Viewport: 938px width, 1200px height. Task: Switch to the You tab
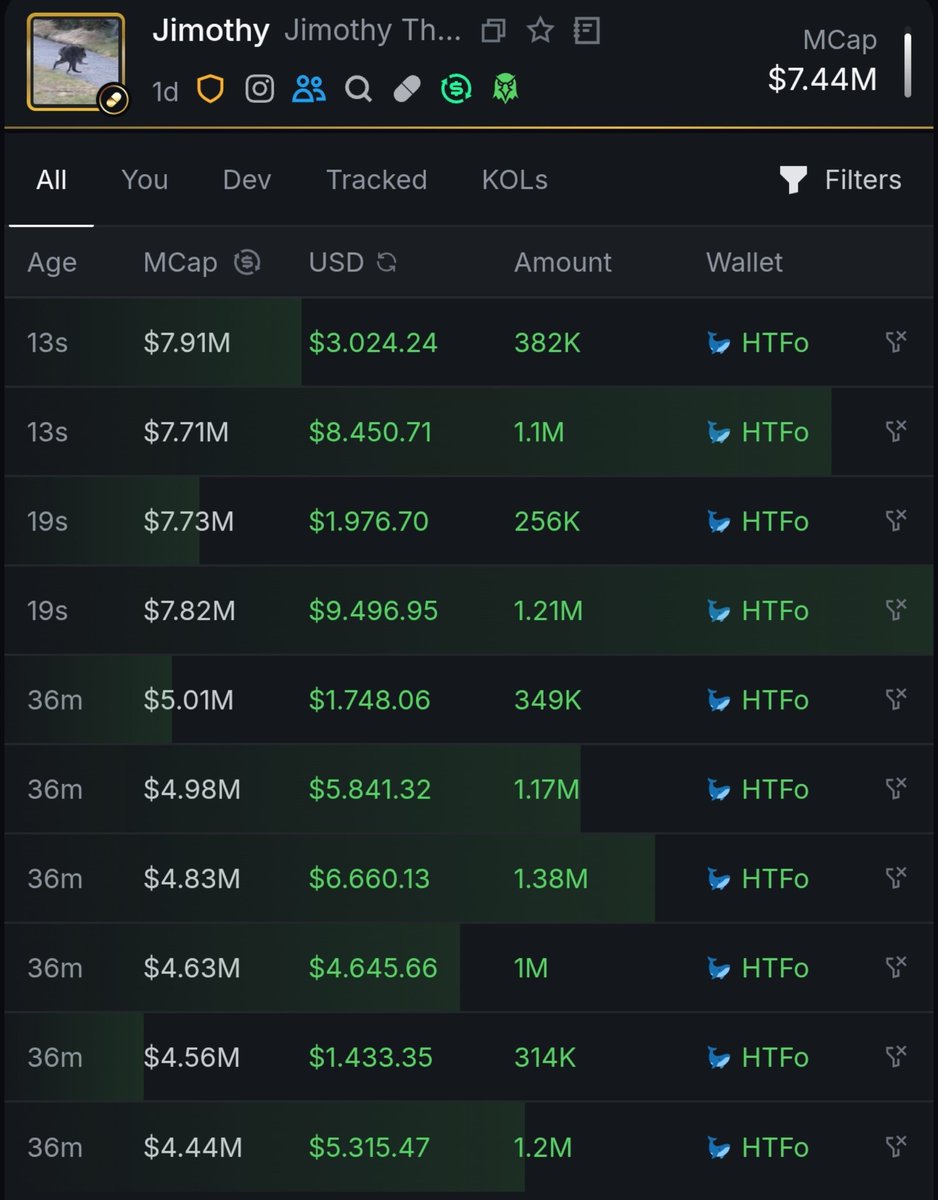(x=145, y=180)
